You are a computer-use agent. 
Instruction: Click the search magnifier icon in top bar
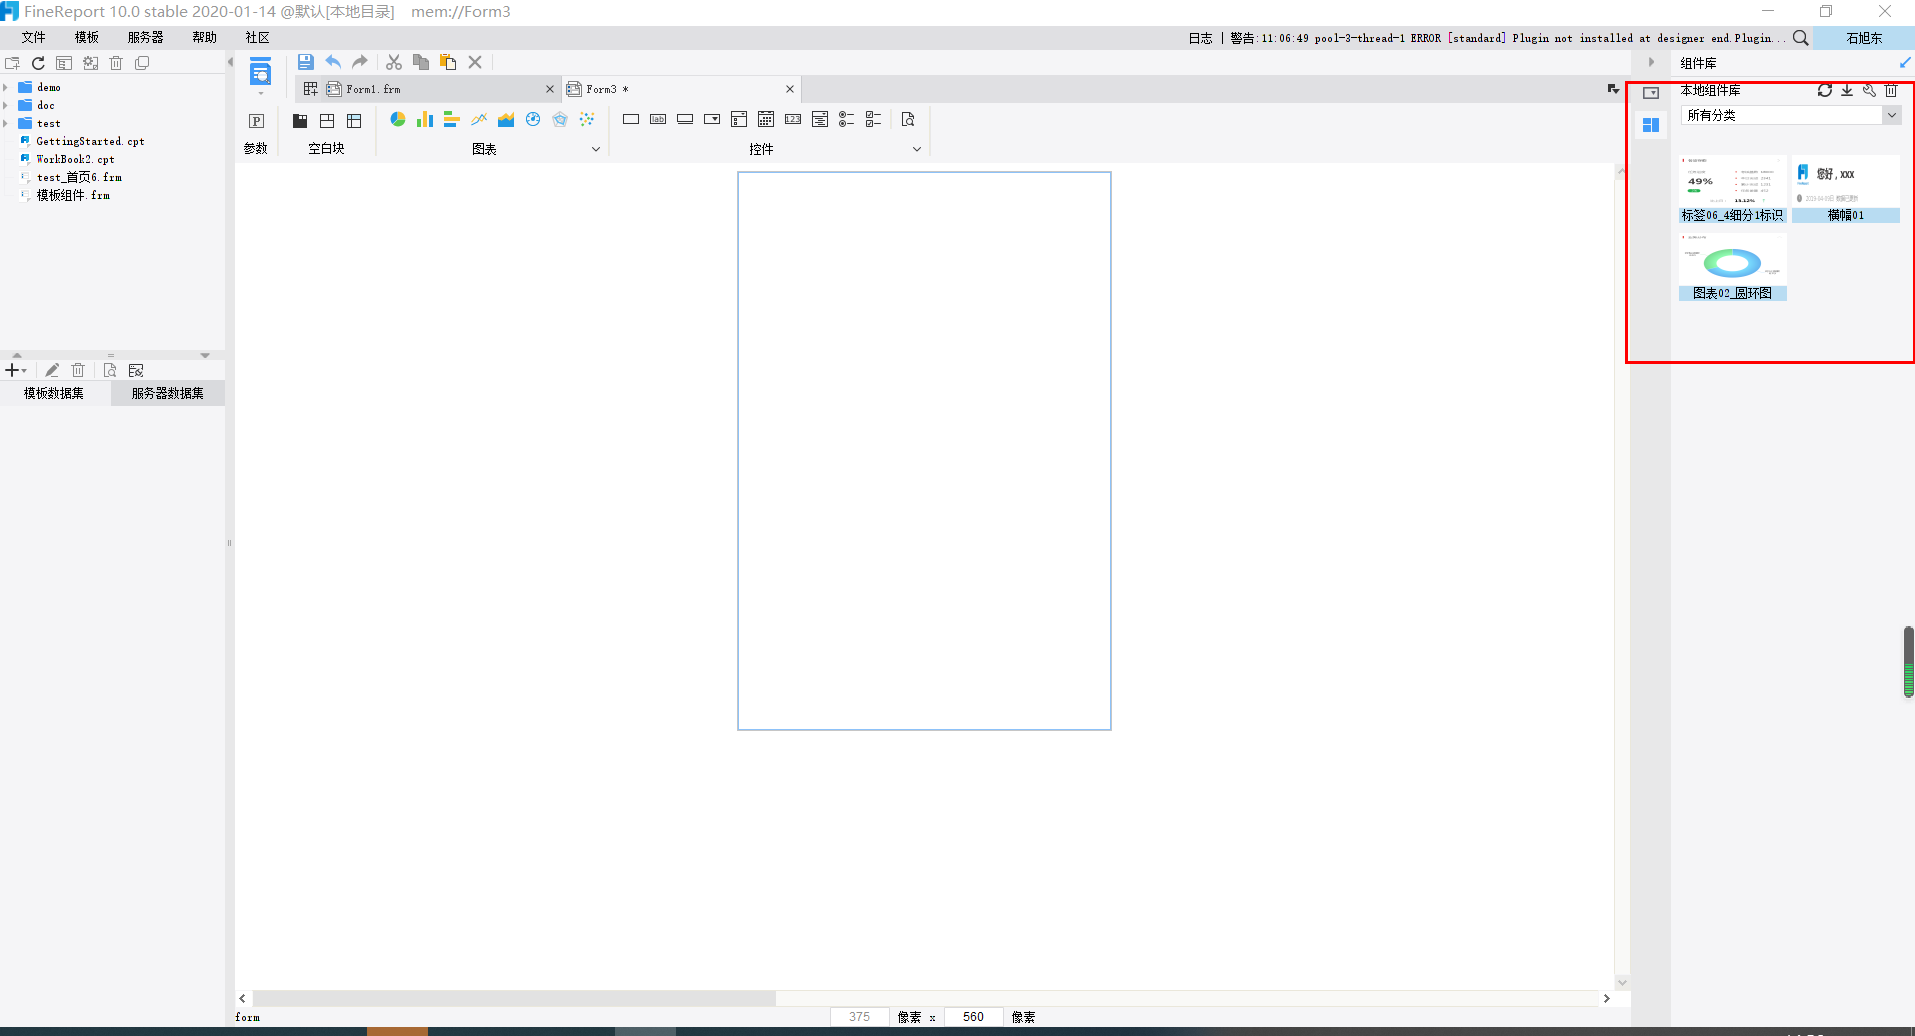(1801, 38)
